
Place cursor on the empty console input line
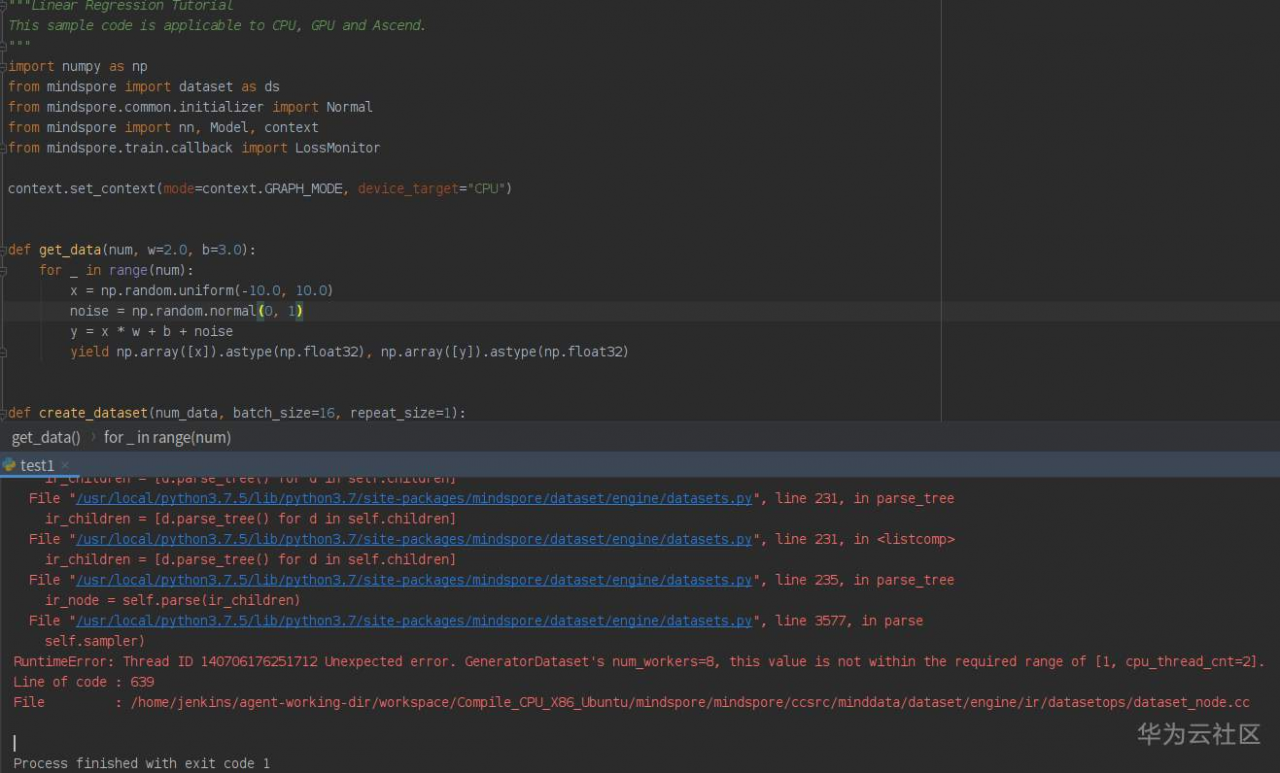coord(16,742)
